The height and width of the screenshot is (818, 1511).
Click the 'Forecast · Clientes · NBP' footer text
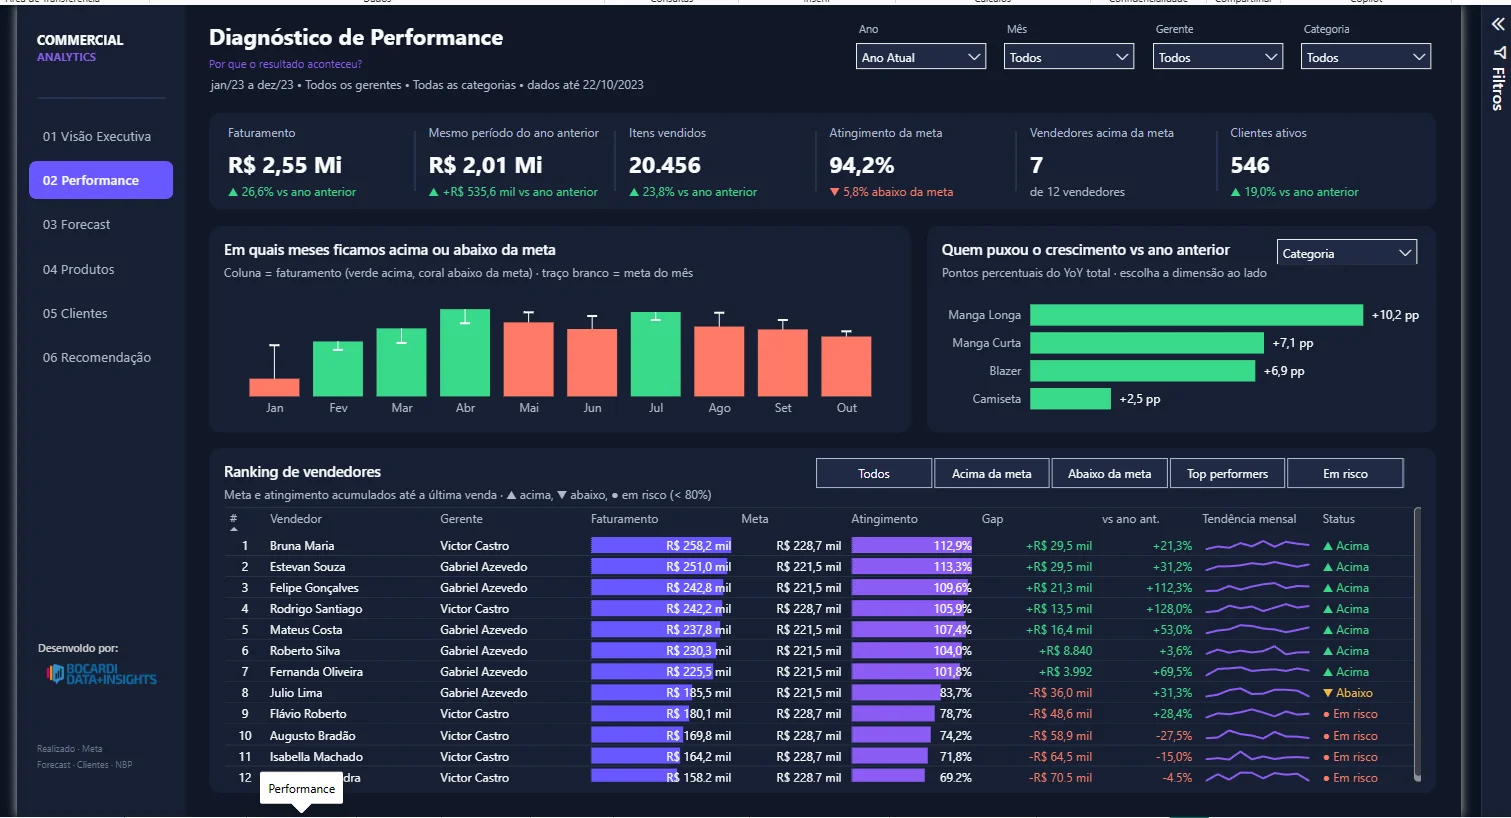85,765
